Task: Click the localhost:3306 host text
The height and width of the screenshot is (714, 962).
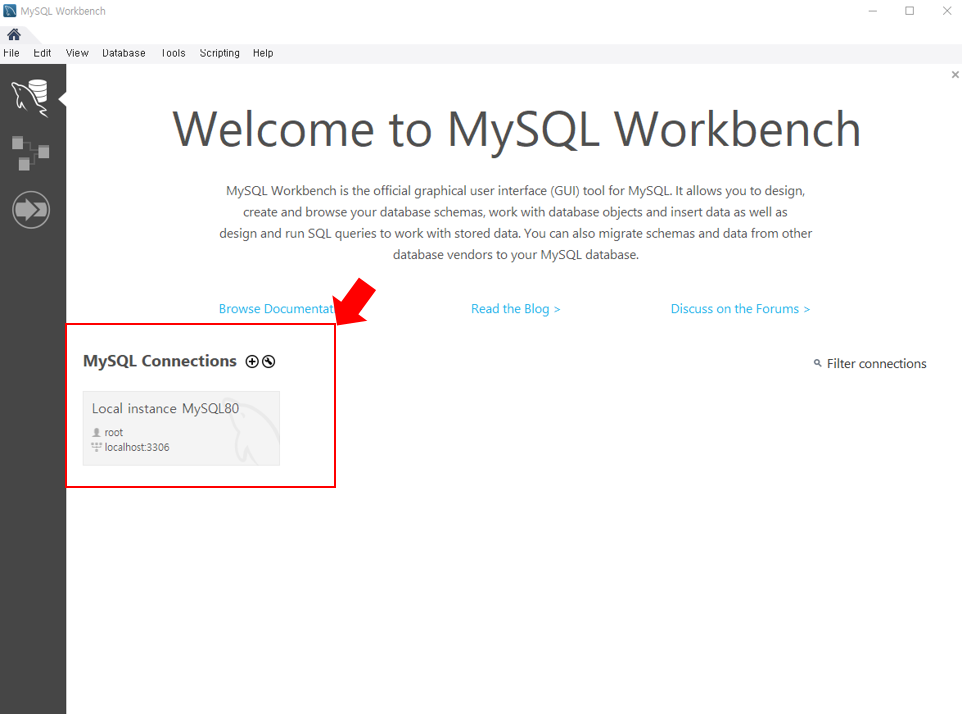Action: (137, 447)
